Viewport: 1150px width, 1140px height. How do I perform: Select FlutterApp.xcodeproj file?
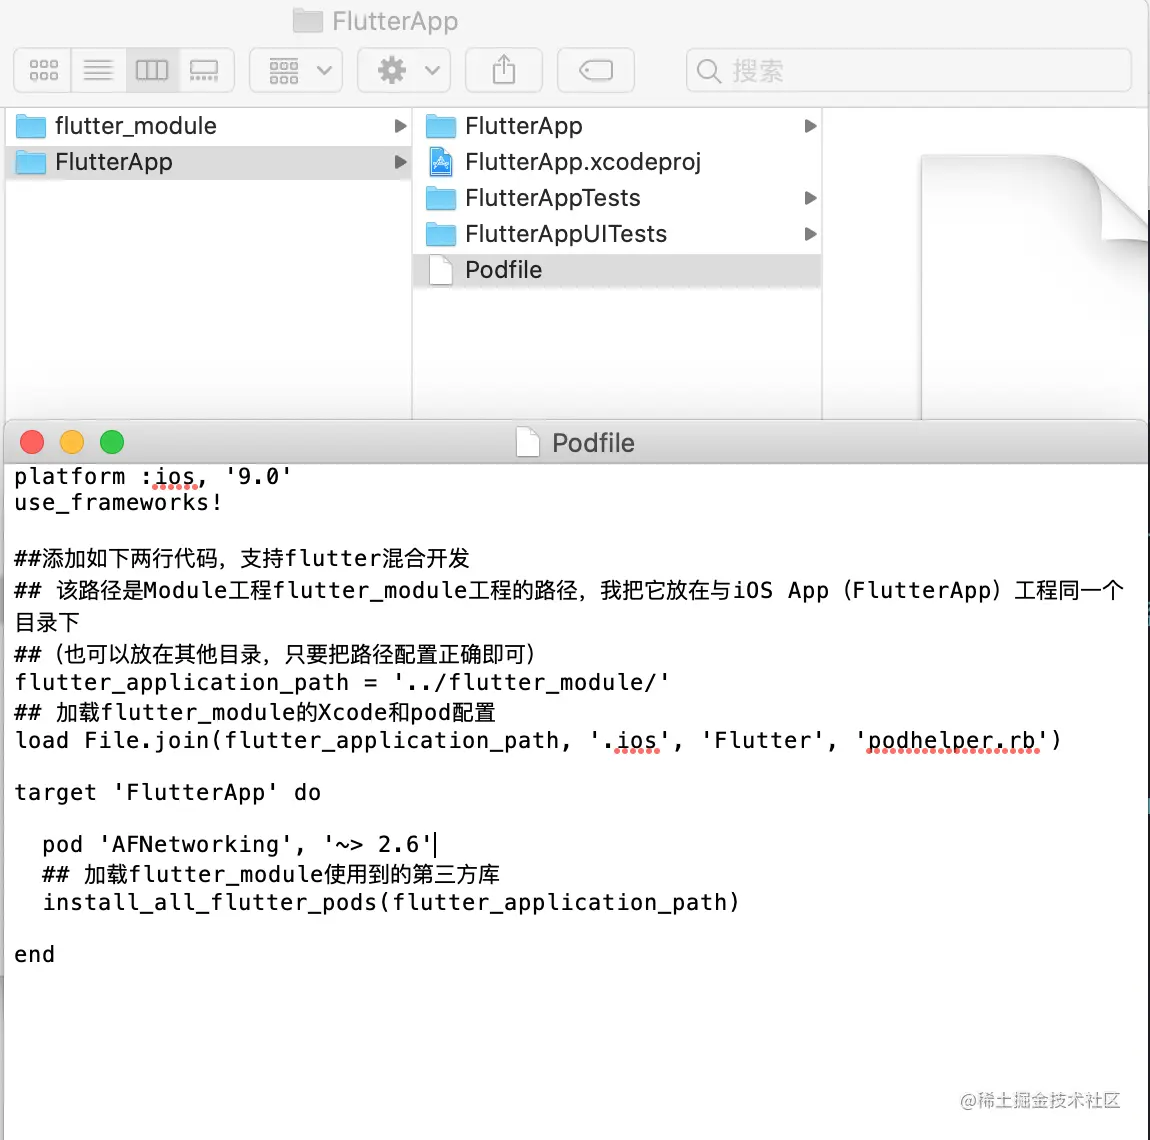(x=617, y=162)
